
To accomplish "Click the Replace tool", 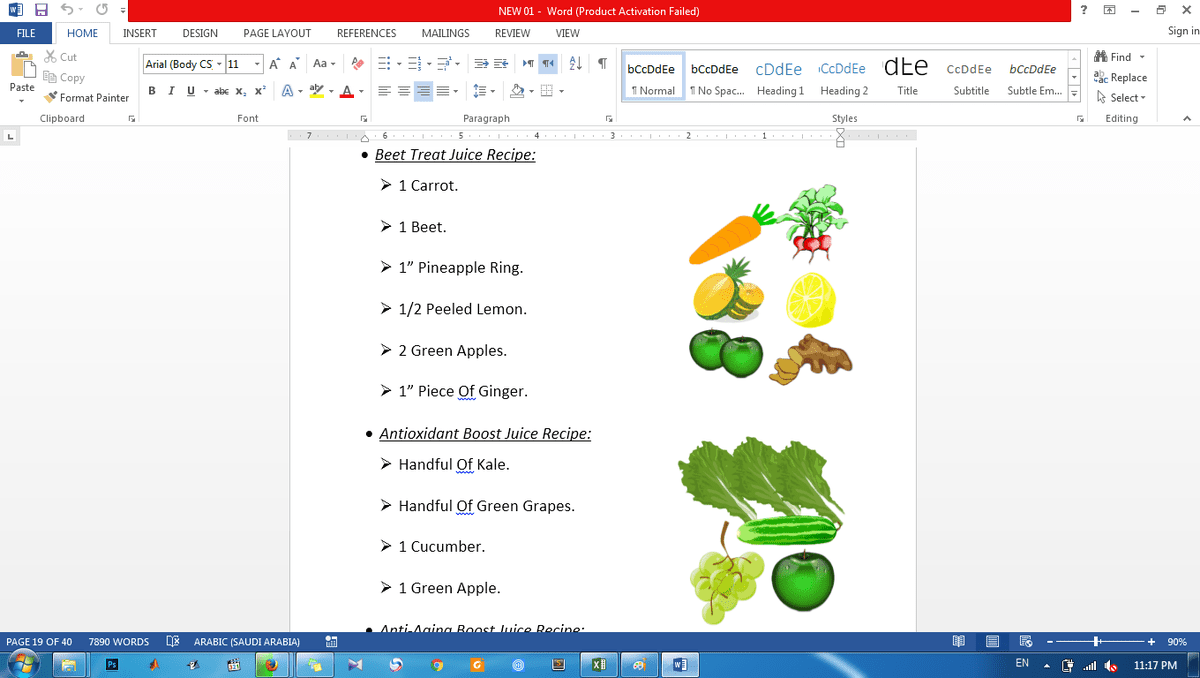I will tap(1120, 77).
